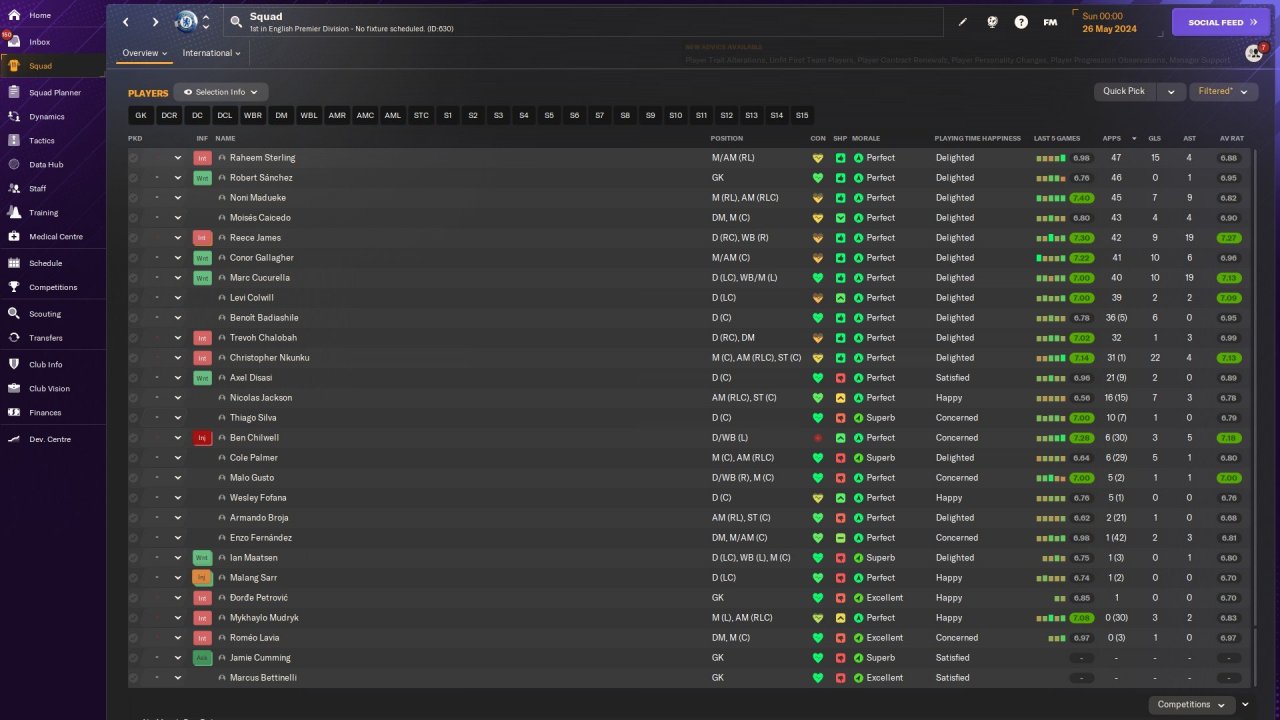Viewport: 1280px width, 720px height.
Task: Open the Filtered dropdown
Action: (x=1223, y=91)
